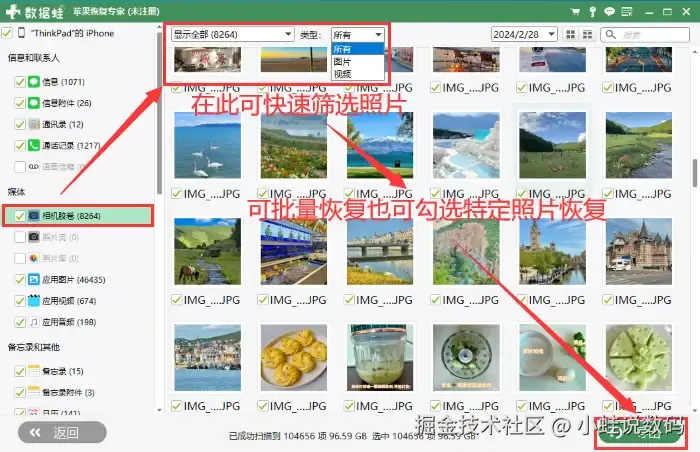Click the sidebar vertical scrollbar
700x452 pixels.
pos(159,114)
